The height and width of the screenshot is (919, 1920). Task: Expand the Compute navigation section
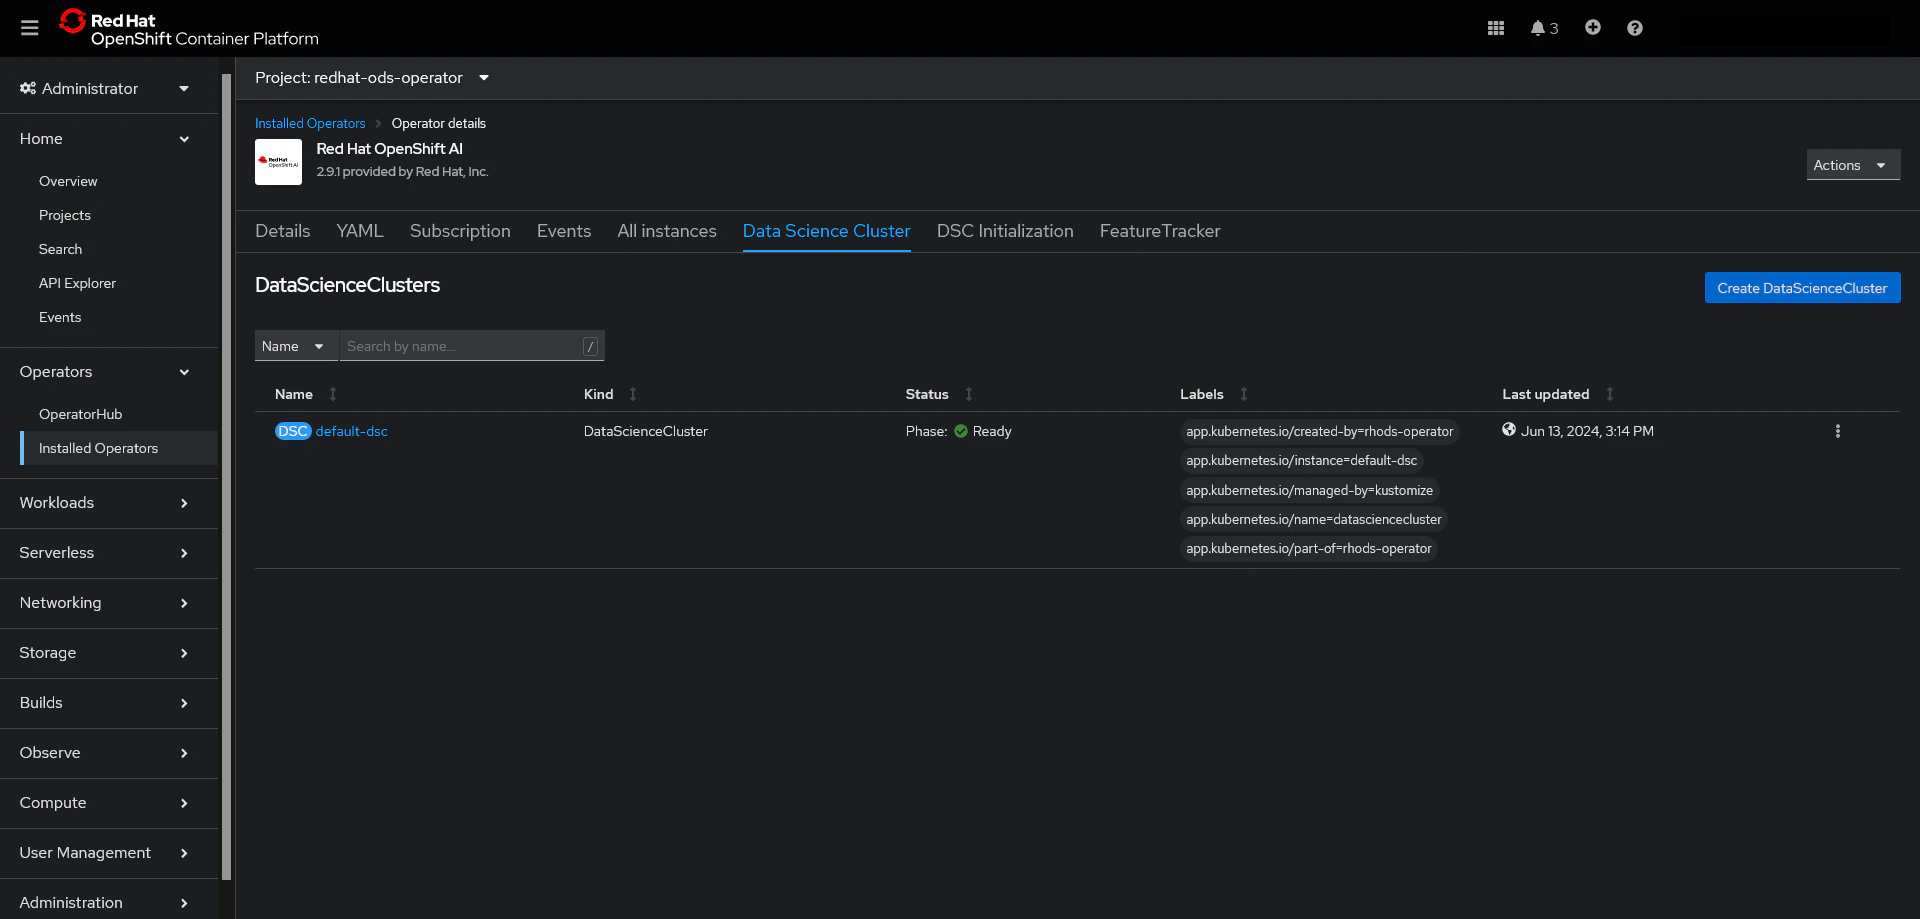109,803
